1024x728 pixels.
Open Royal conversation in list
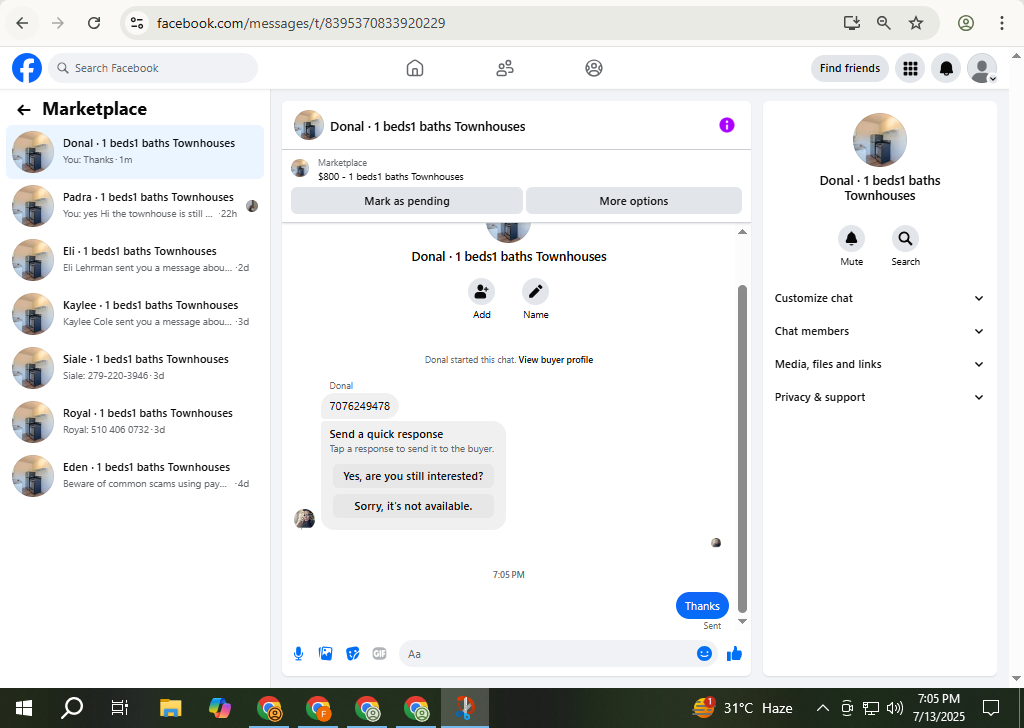click(135, 422)
